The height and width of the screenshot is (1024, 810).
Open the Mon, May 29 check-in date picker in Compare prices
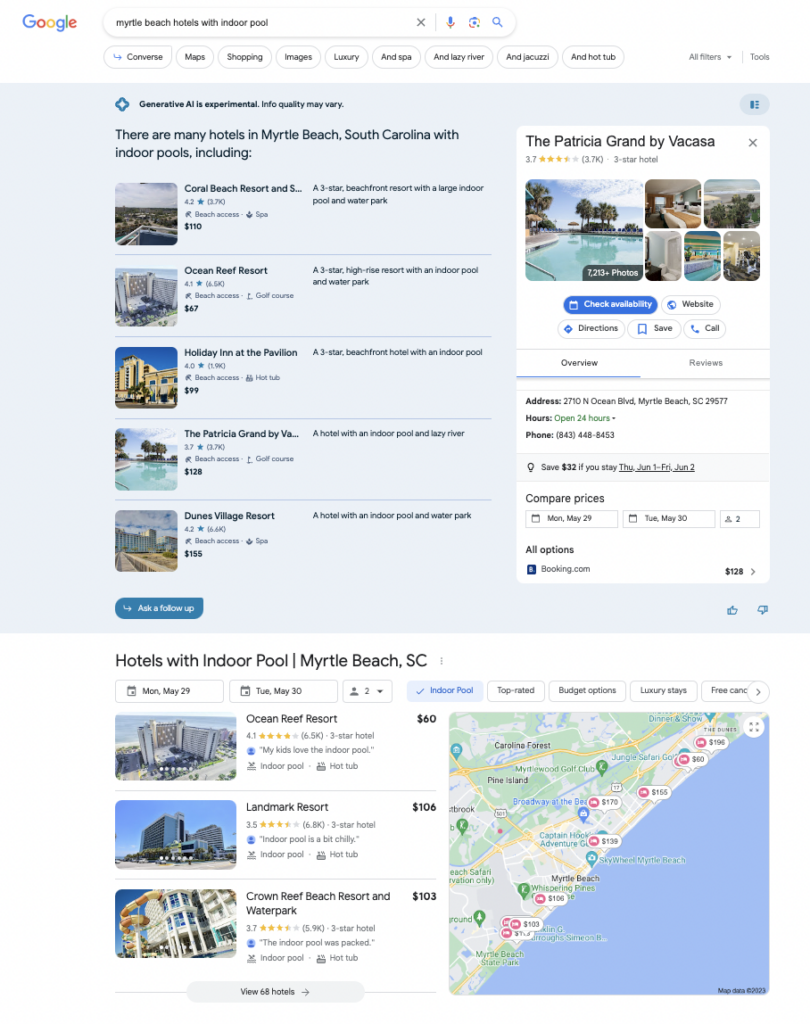572,519
